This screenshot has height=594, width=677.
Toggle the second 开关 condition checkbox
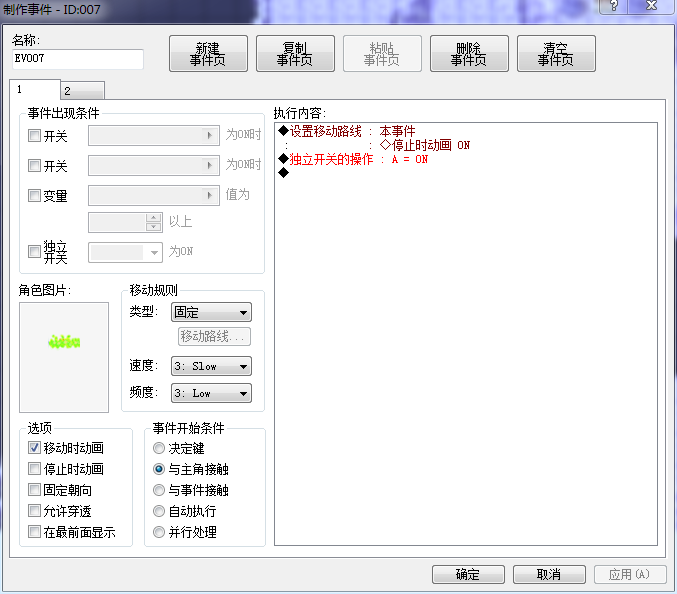(34, 165)
